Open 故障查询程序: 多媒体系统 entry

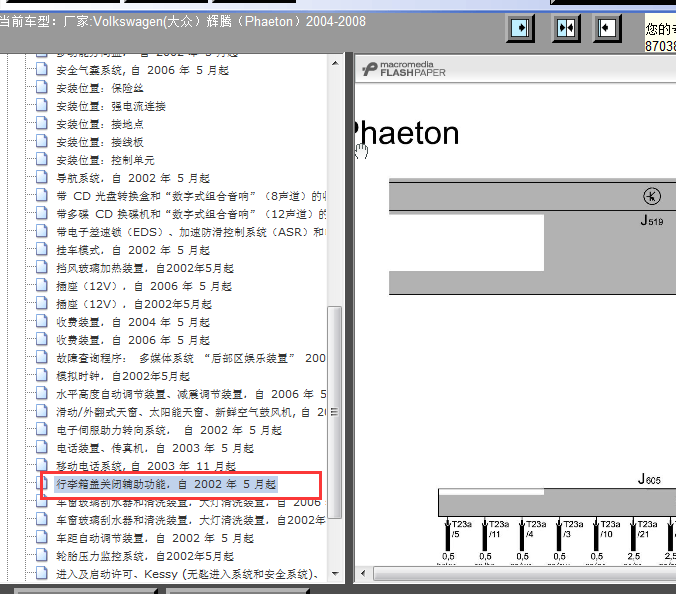point(191,358)
